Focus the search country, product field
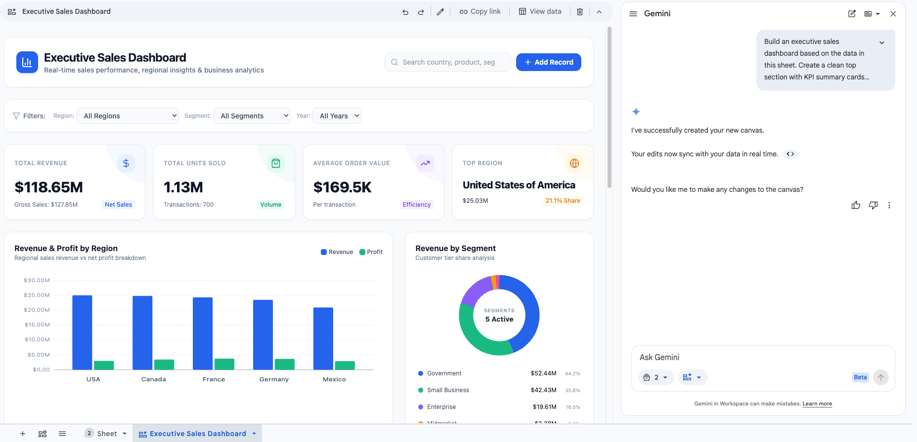The width and height of the screenshot is (917, 442). (x=447, y=62)
